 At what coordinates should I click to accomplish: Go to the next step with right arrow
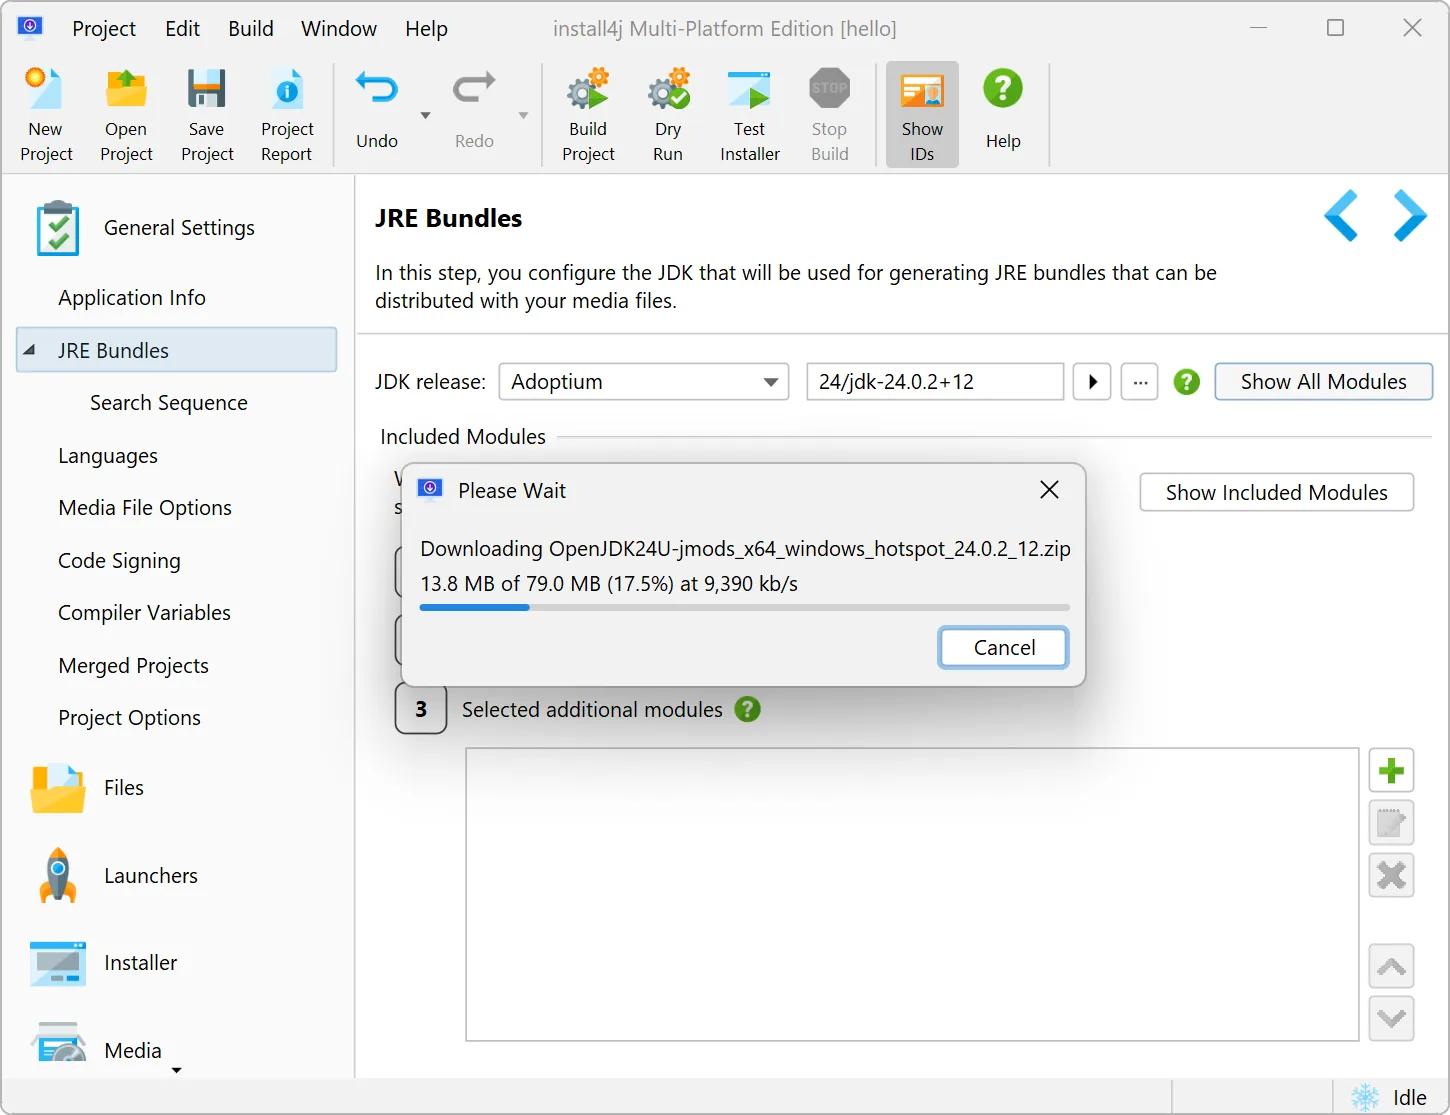tap(1410, 215)
